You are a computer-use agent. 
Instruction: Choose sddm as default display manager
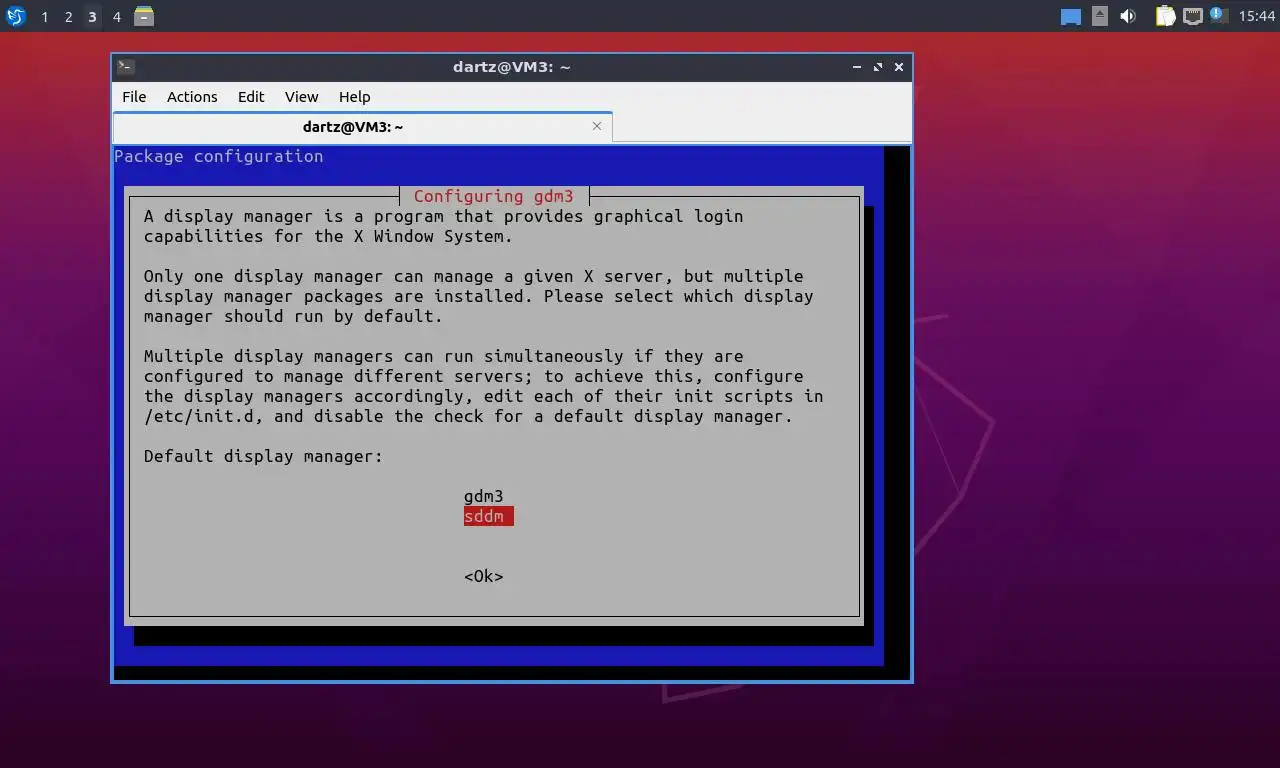coord(488,516)
